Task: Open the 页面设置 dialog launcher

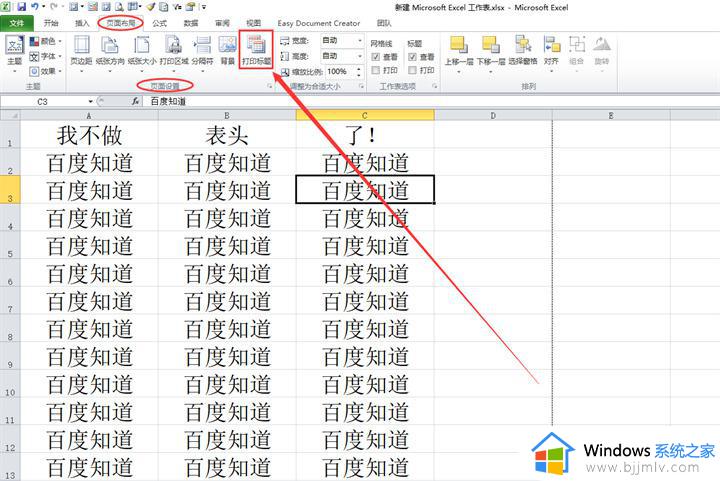Action: 270,86
